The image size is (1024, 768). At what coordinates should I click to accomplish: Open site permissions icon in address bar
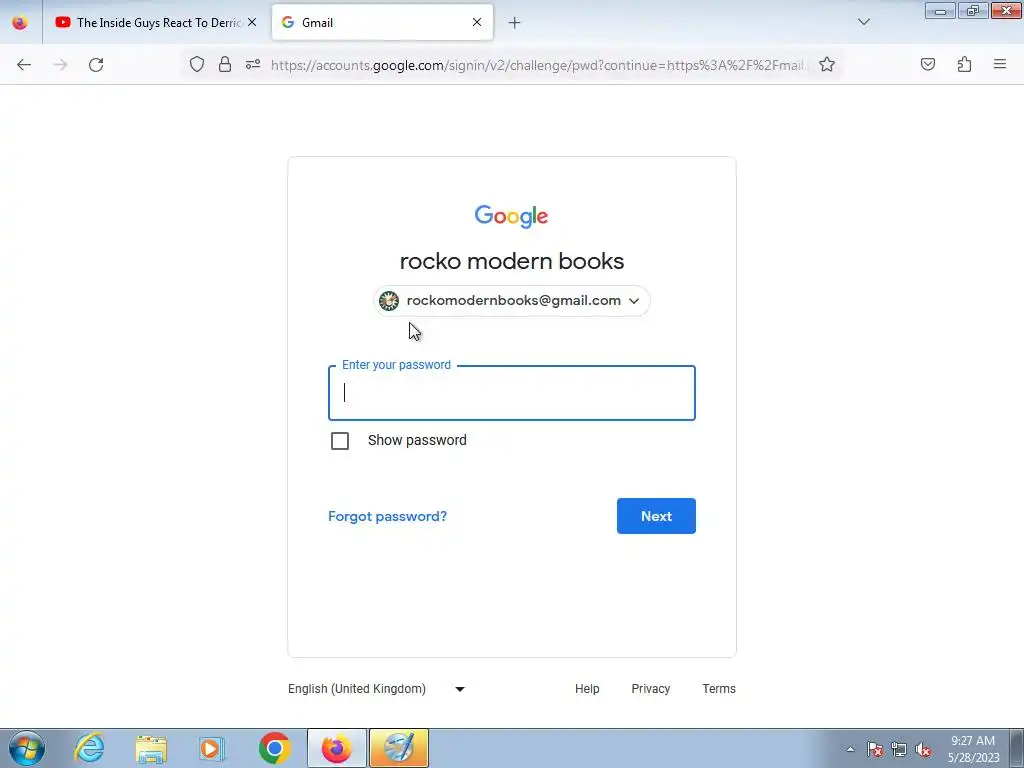point(253,64)
